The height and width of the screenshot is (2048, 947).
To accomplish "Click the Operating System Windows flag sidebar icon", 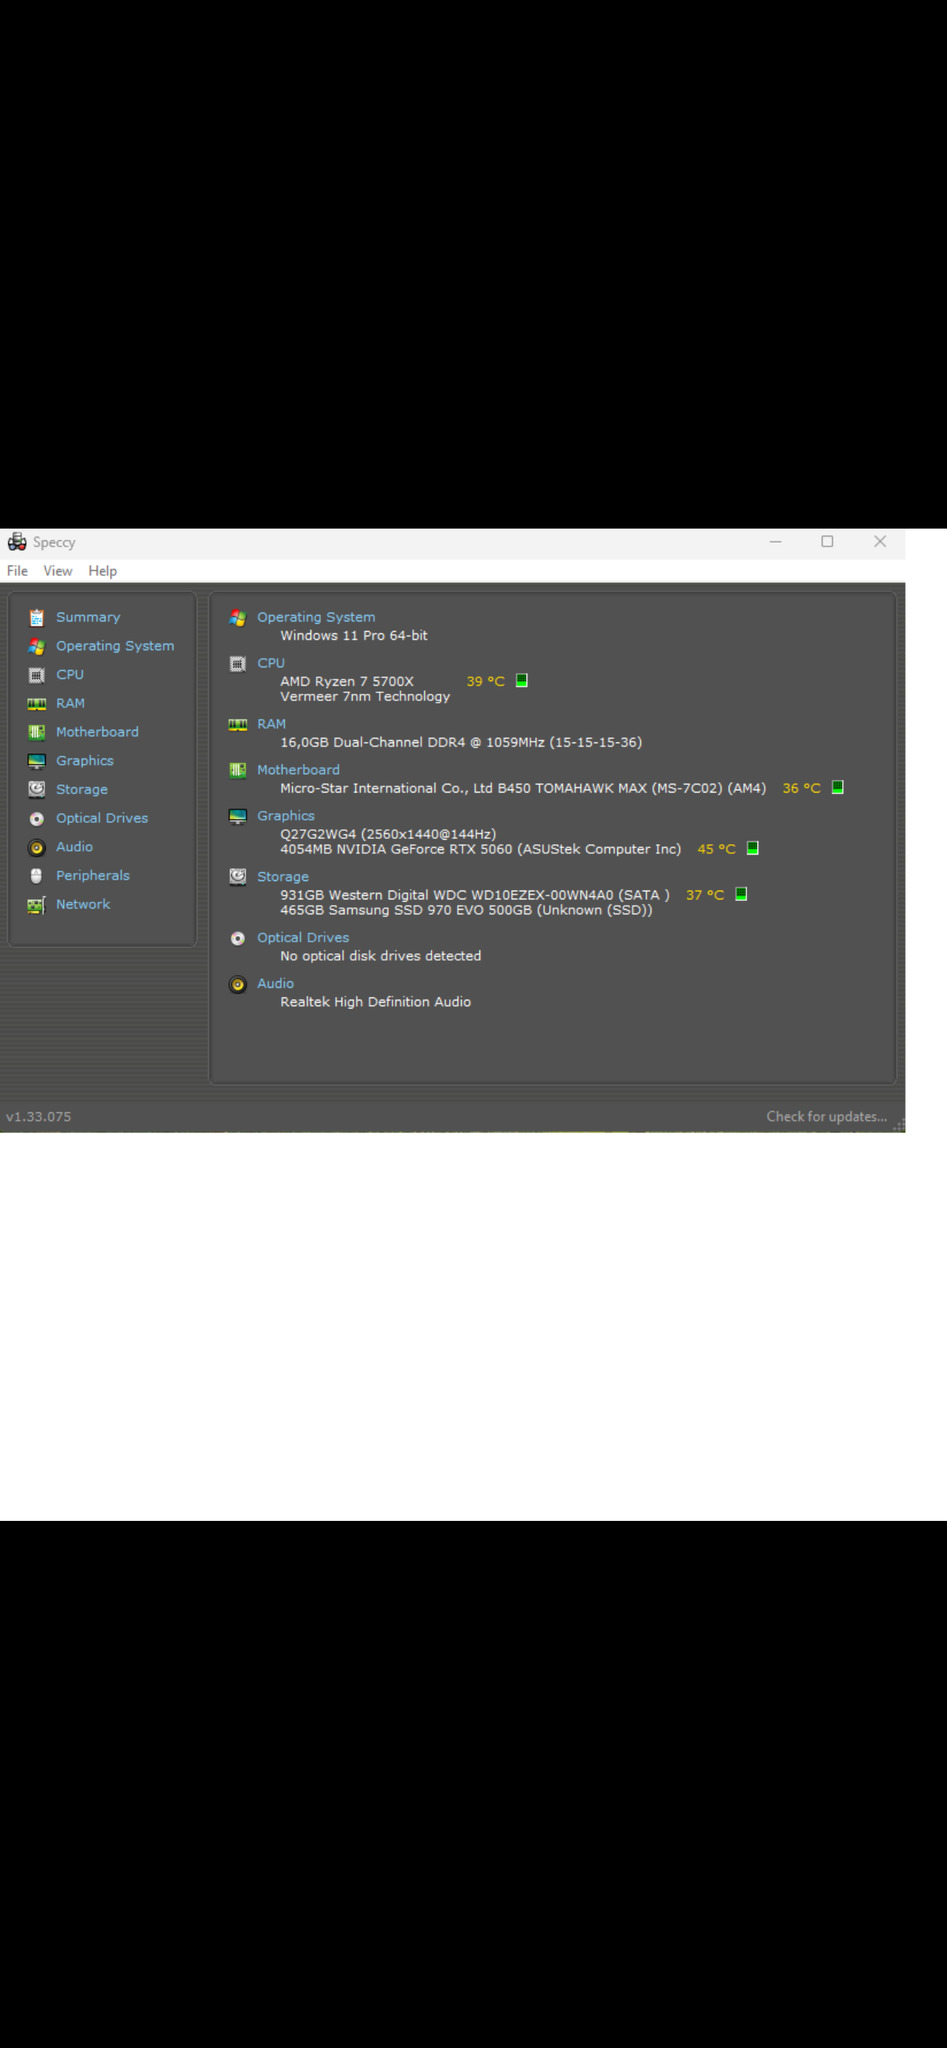I will point(37,646).
